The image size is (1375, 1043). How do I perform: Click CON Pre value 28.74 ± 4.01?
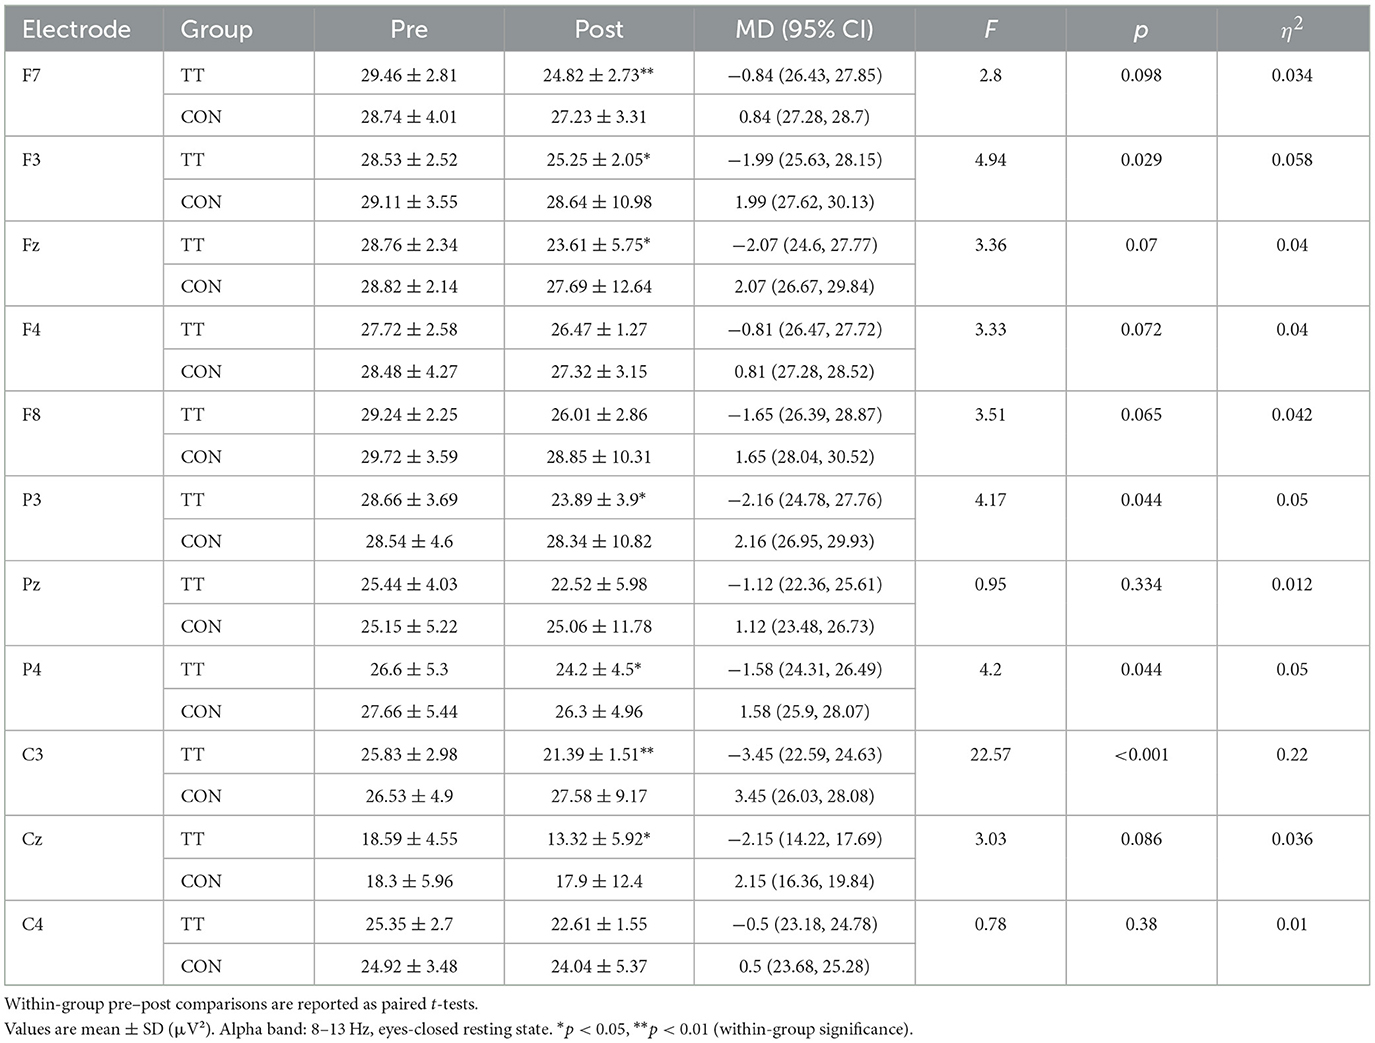[408, 117]
